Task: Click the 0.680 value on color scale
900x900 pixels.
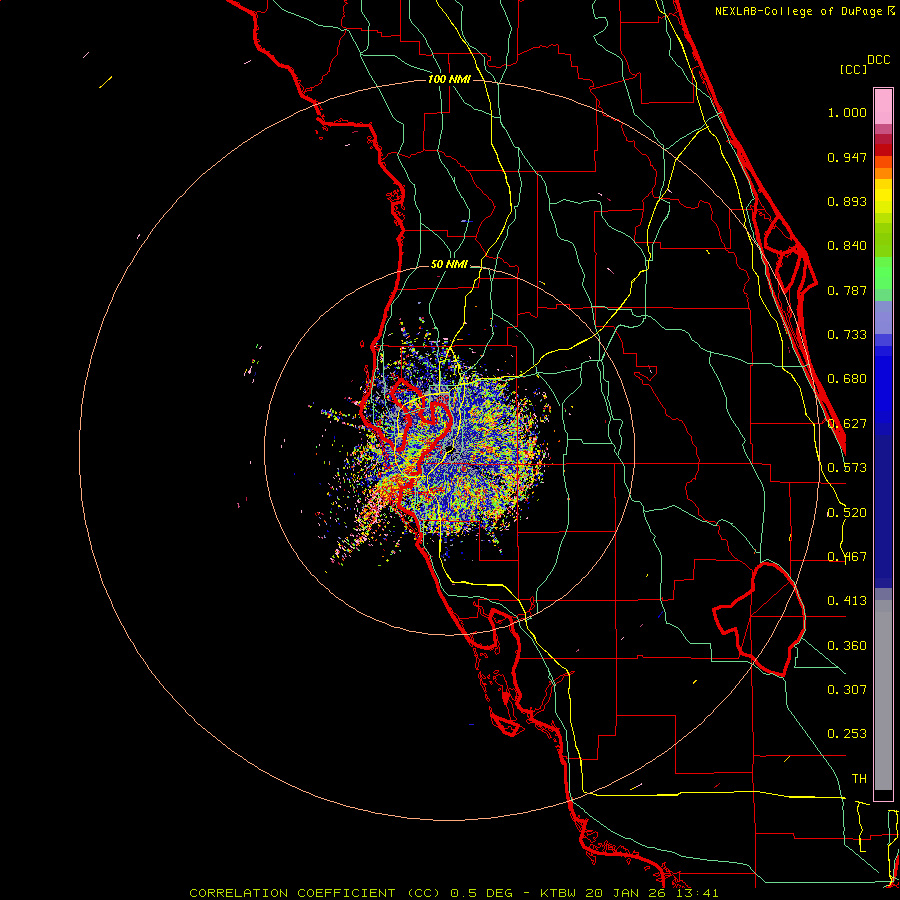Action: [847, 379]
